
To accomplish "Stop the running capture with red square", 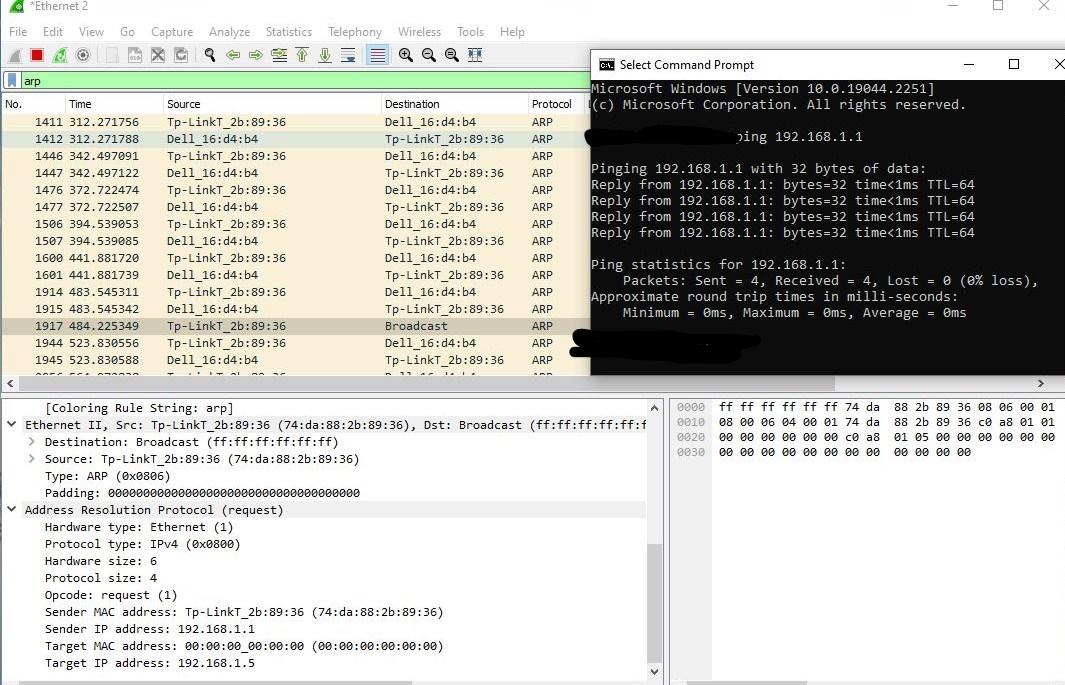I will pyautogui.click(x=37, y=56).
